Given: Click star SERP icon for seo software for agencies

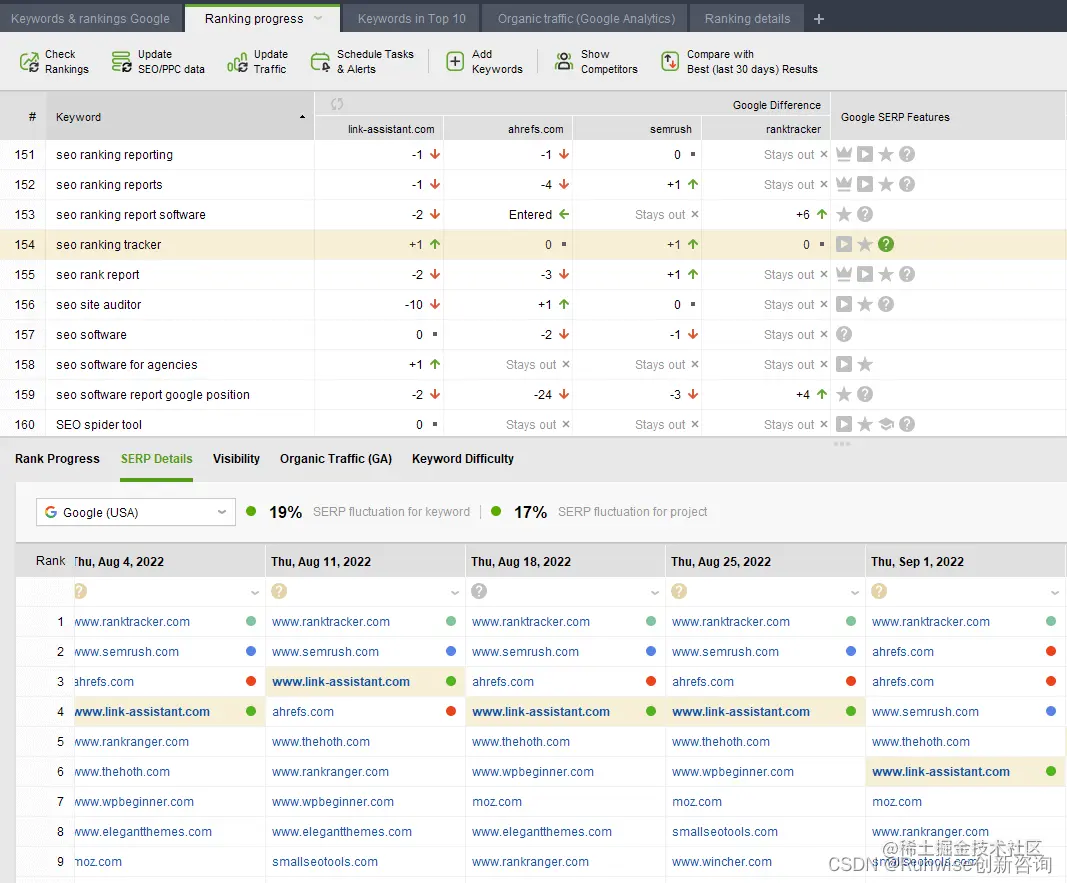Looking at the screenshot, I should coord(865,364).
